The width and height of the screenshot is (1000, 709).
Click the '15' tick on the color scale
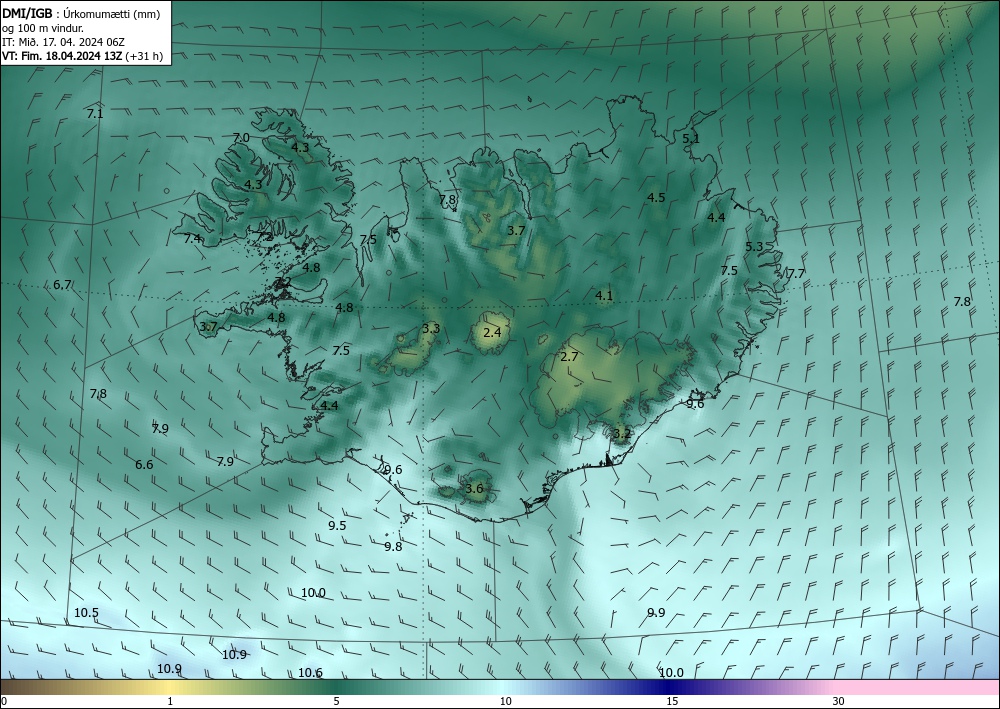tap(672, 702)
